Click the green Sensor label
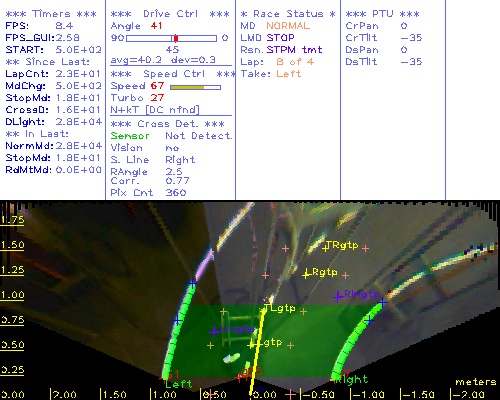500x400 pixels. [130, 136]
